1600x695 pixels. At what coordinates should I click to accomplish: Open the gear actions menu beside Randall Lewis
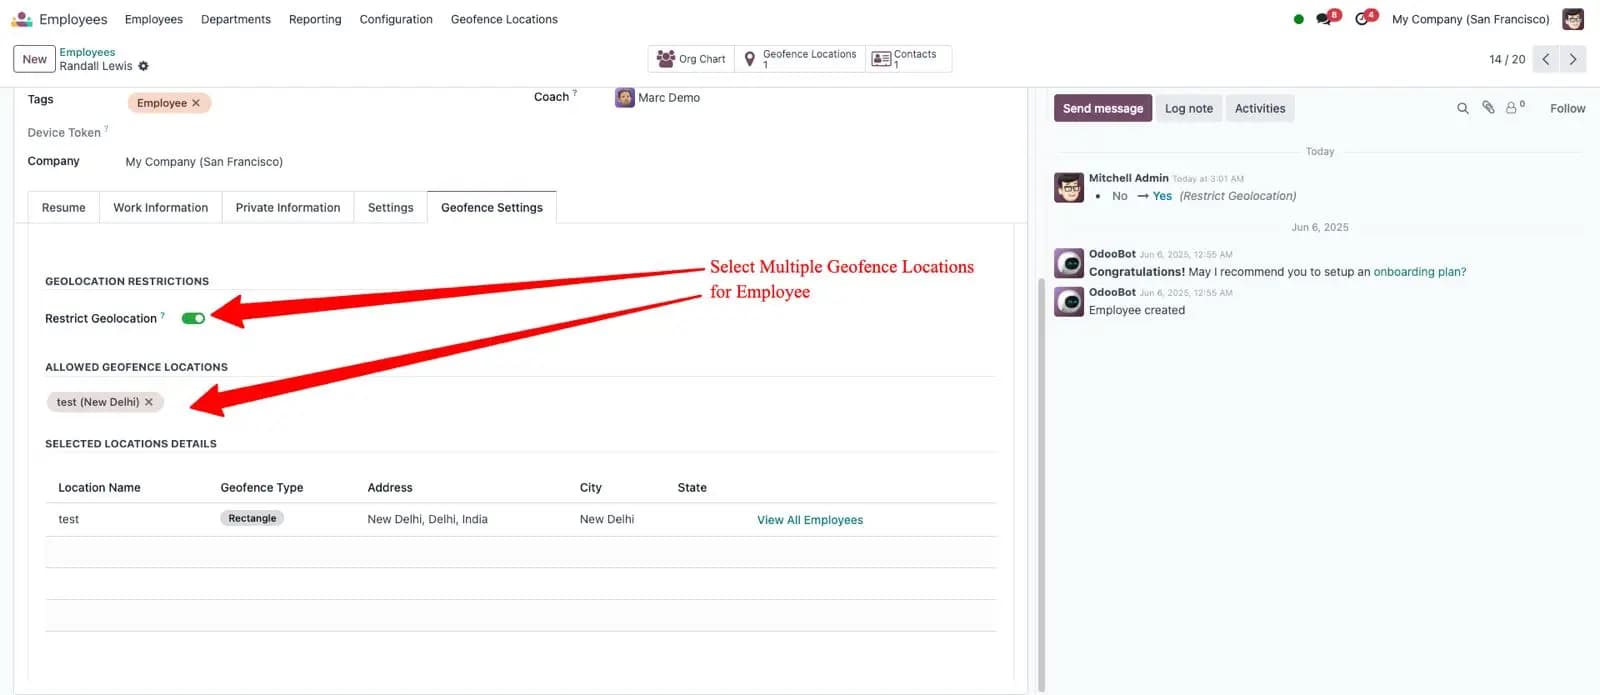click(x=143, y=66)
